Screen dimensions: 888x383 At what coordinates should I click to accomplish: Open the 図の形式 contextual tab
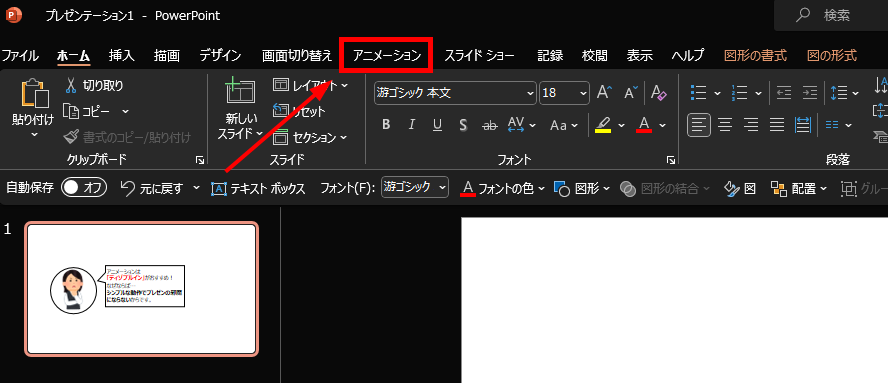[832, 56]
